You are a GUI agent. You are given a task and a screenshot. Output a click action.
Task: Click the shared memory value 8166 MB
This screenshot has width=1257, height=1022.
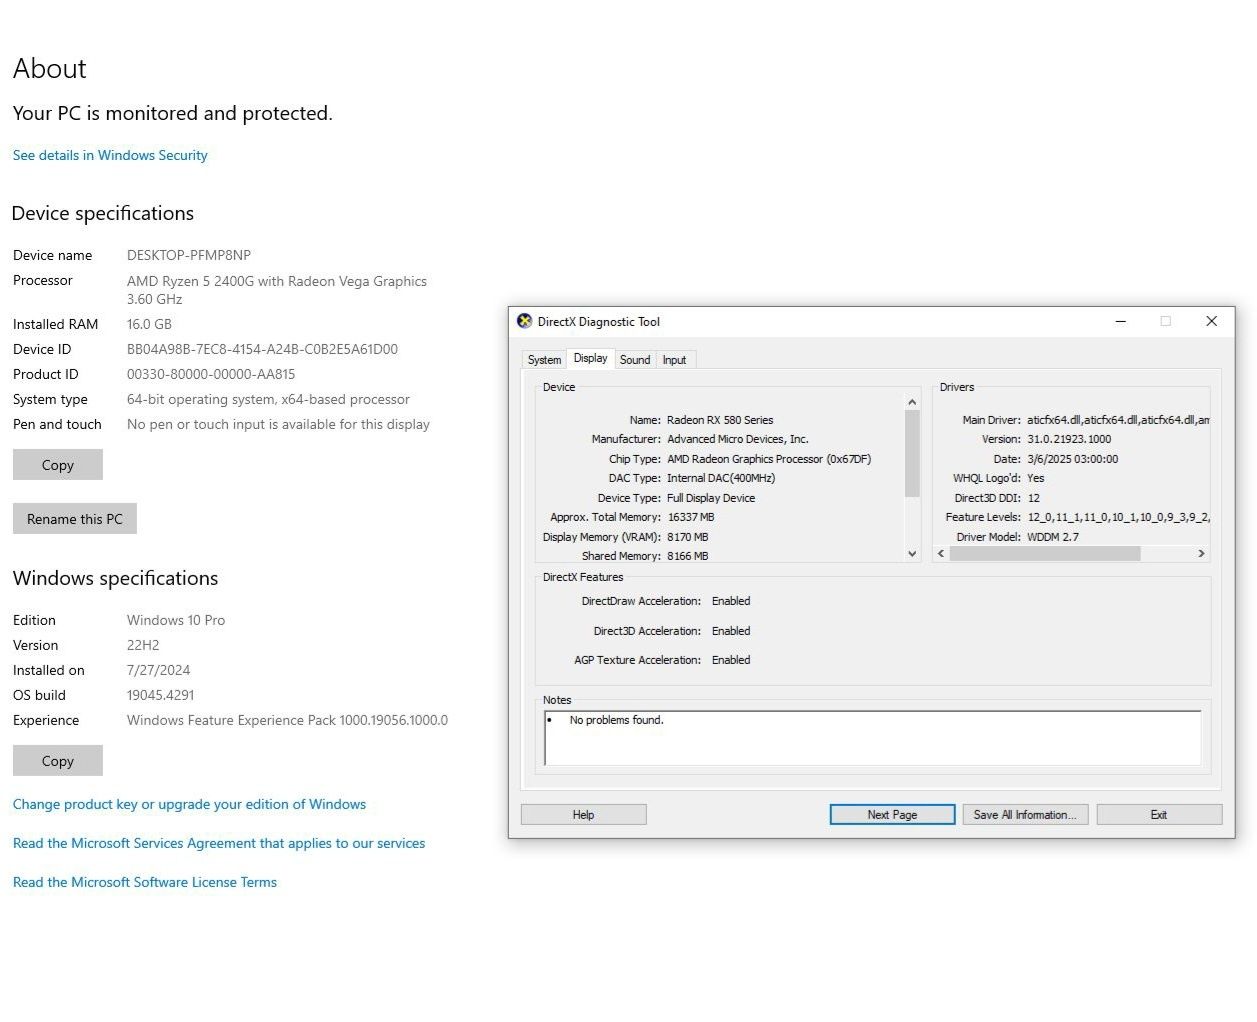tap(688, 556)
